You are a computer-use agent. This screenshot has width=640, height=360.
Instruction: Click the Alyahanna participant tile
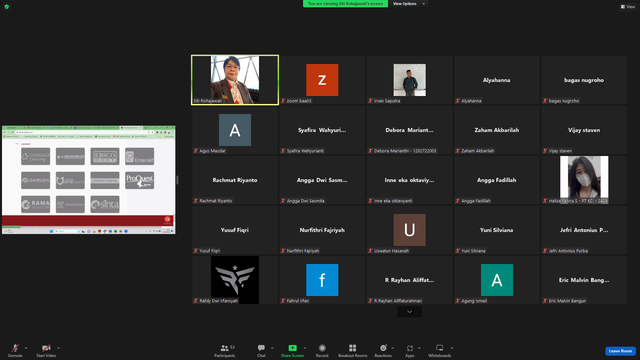[497, 80]
